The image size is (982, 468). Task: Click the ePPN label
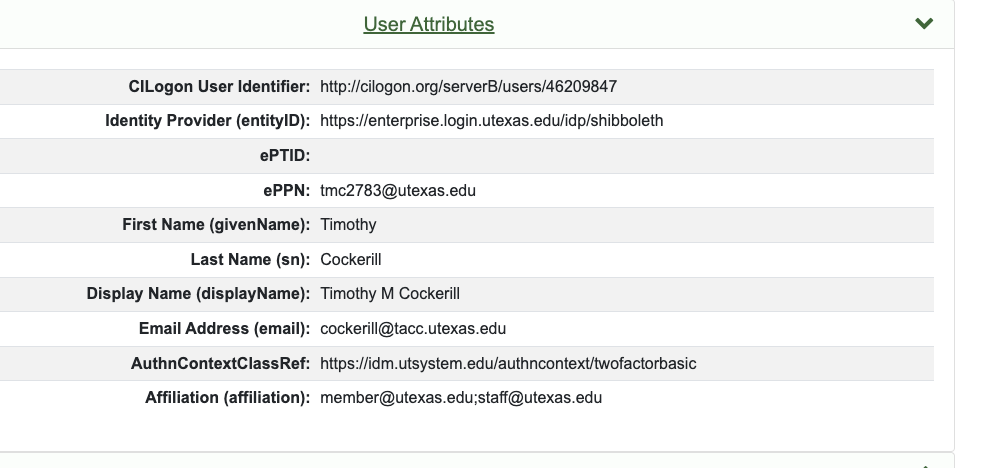pyautogui.click(x=286, y=190)
